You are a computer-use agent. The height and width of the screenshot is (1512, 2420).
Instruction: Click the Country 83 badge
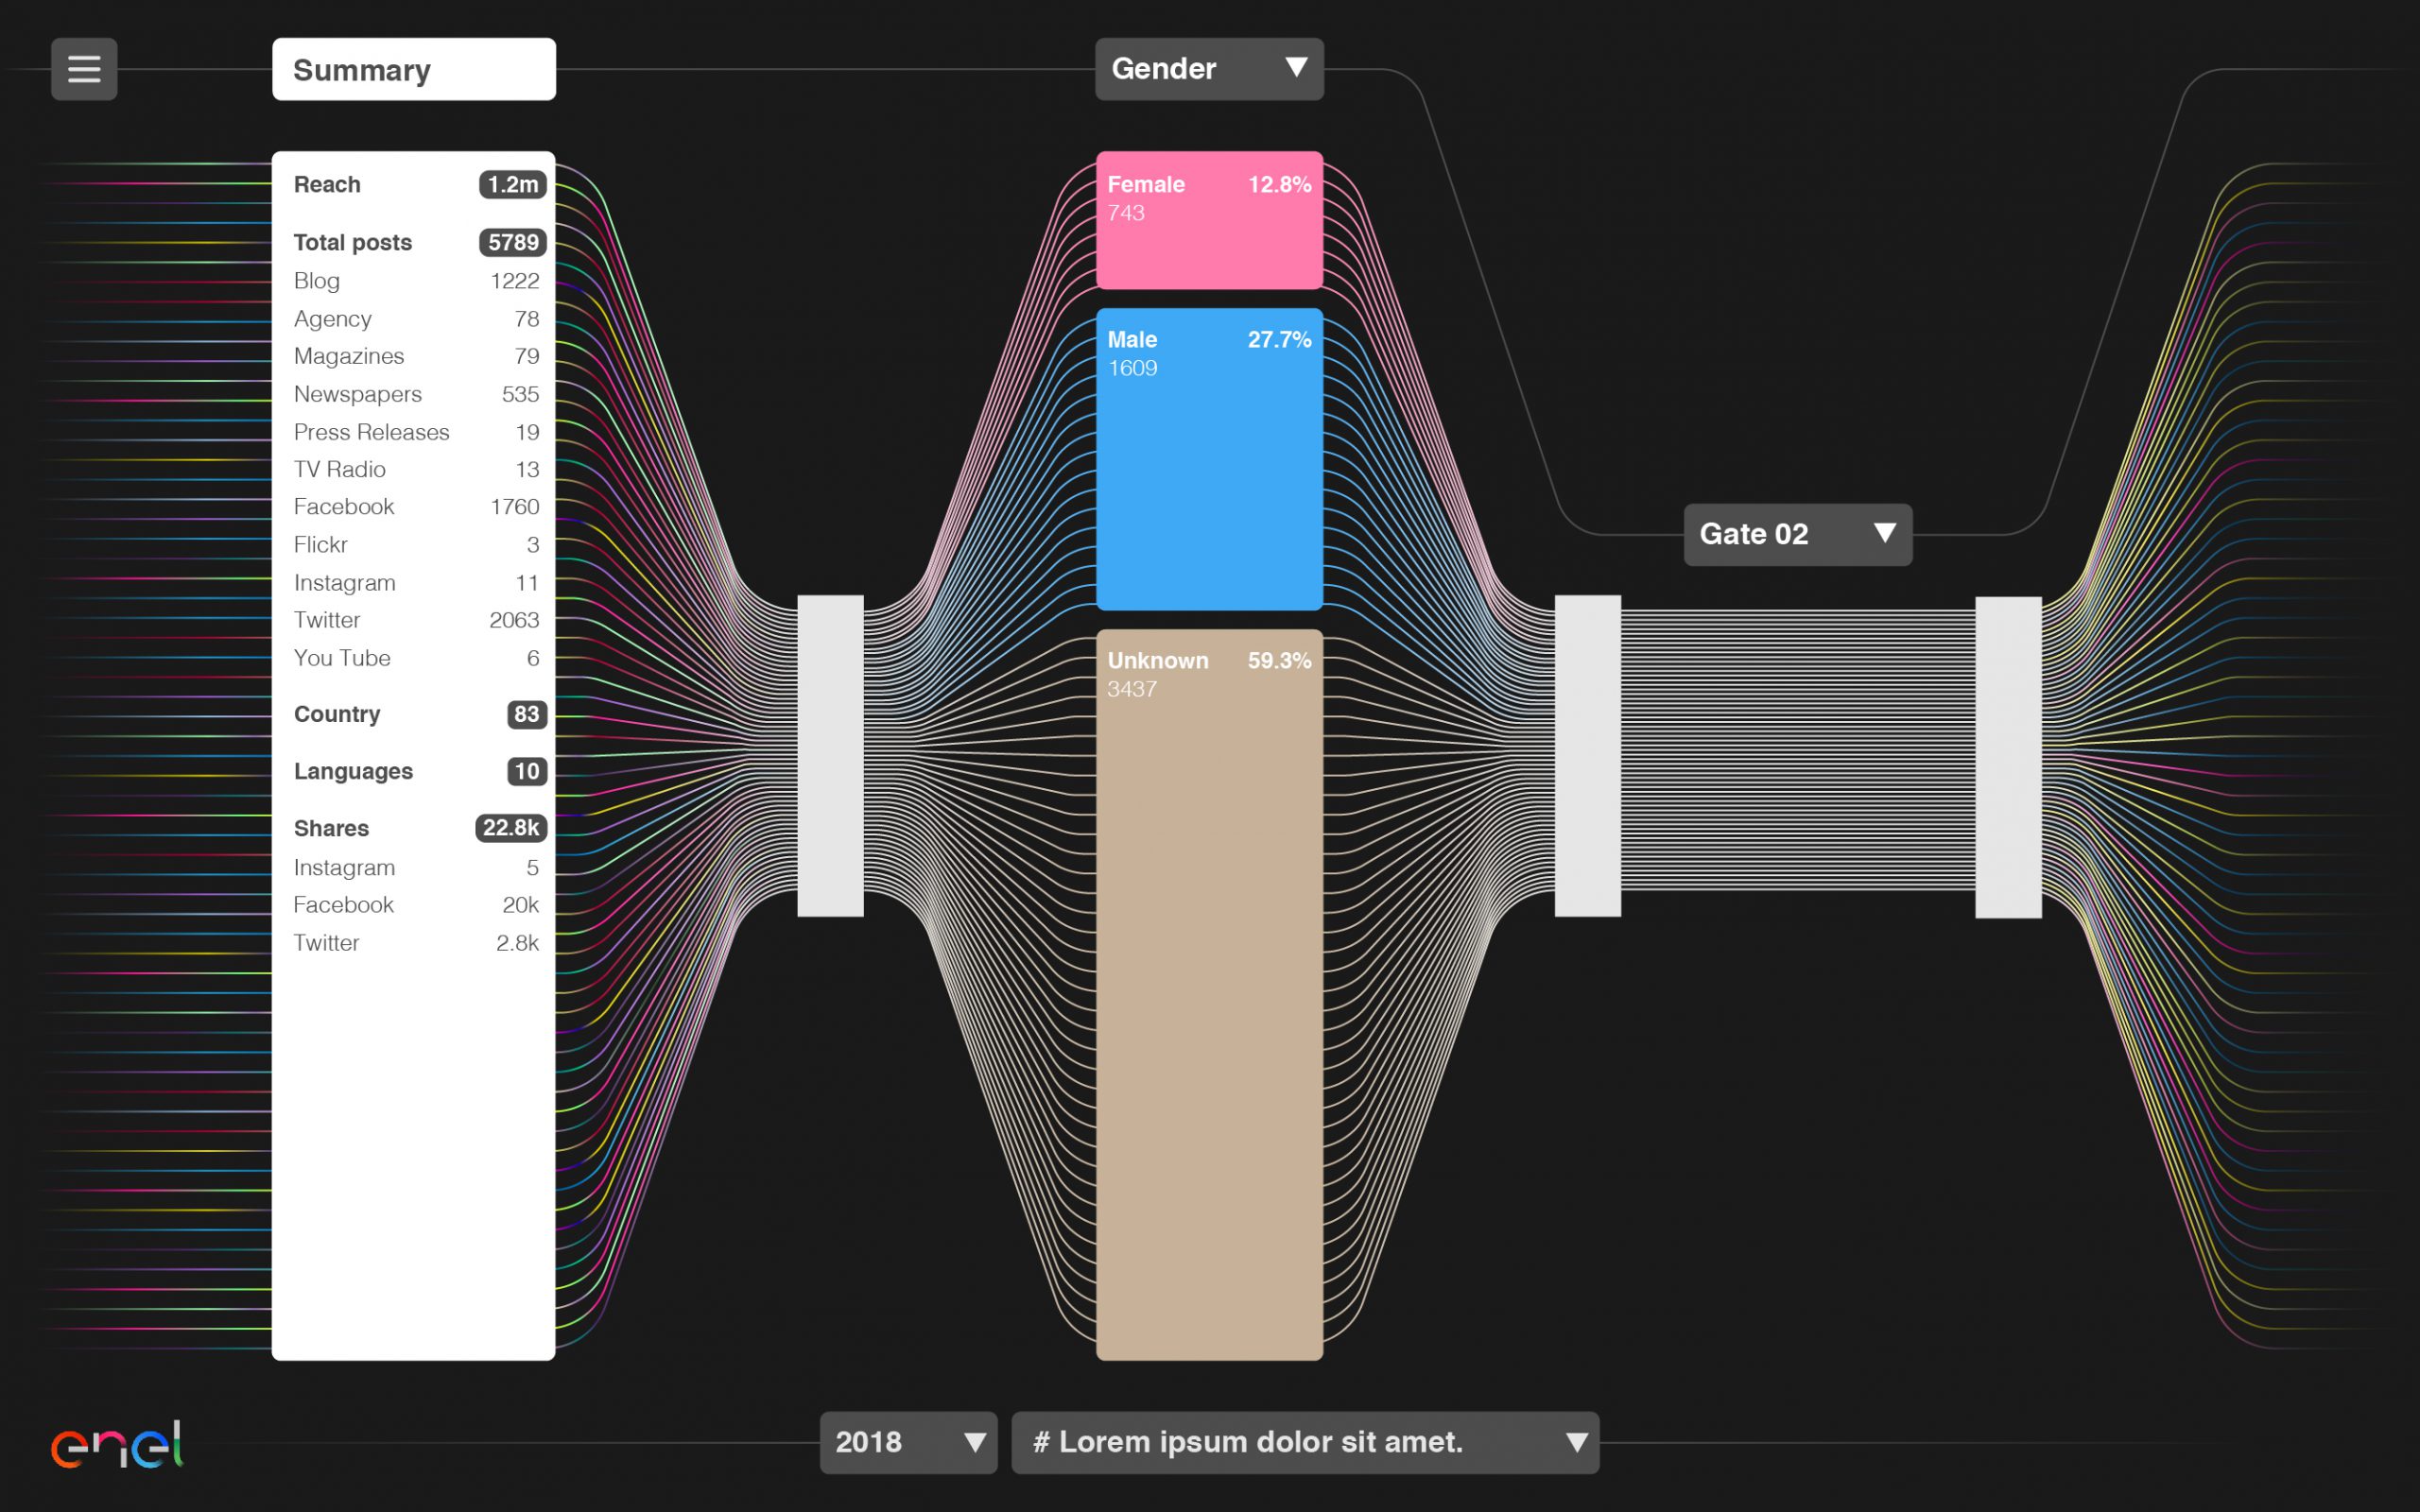[526, 714]
